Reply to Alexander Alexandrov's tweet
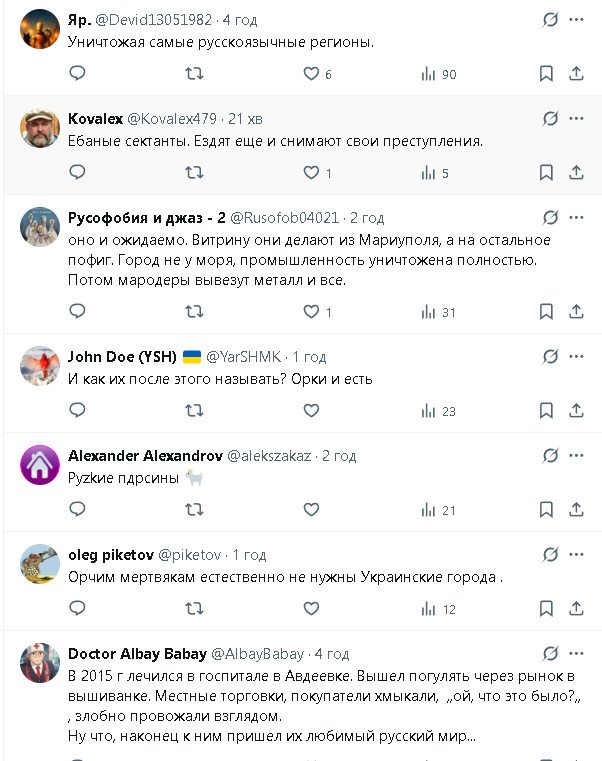The height and width of the screenshot is (761, 602). 77,510
